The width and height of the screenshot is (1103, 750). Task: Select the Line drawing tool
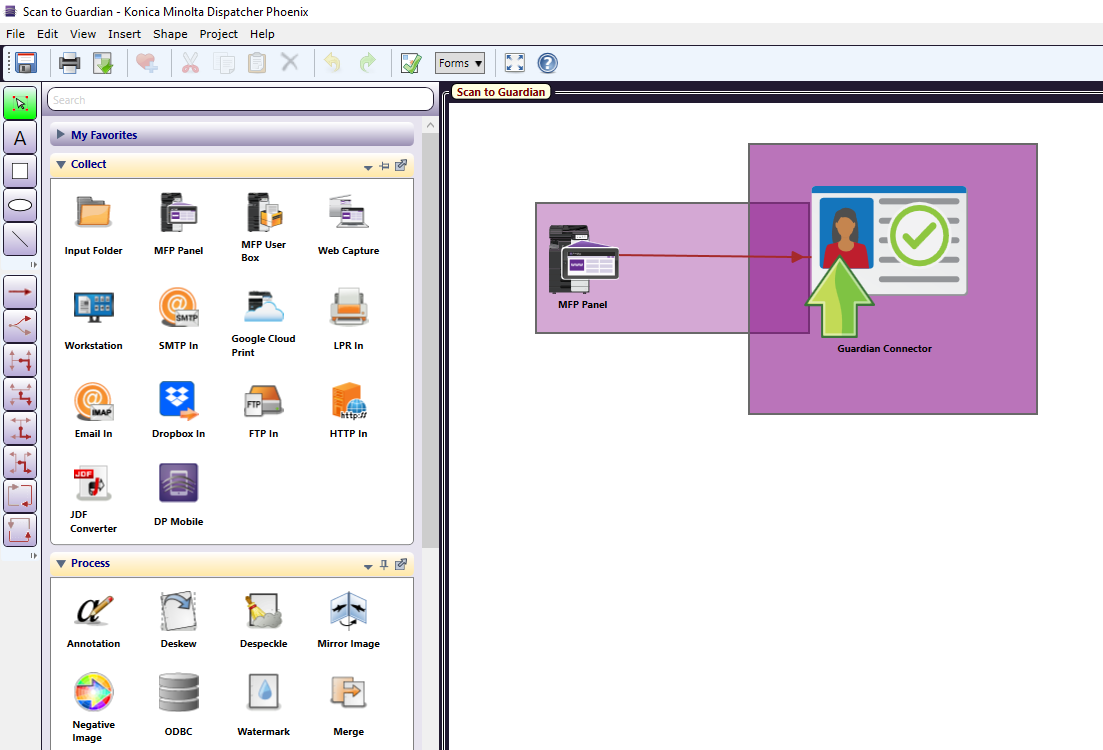click(20, 239)
